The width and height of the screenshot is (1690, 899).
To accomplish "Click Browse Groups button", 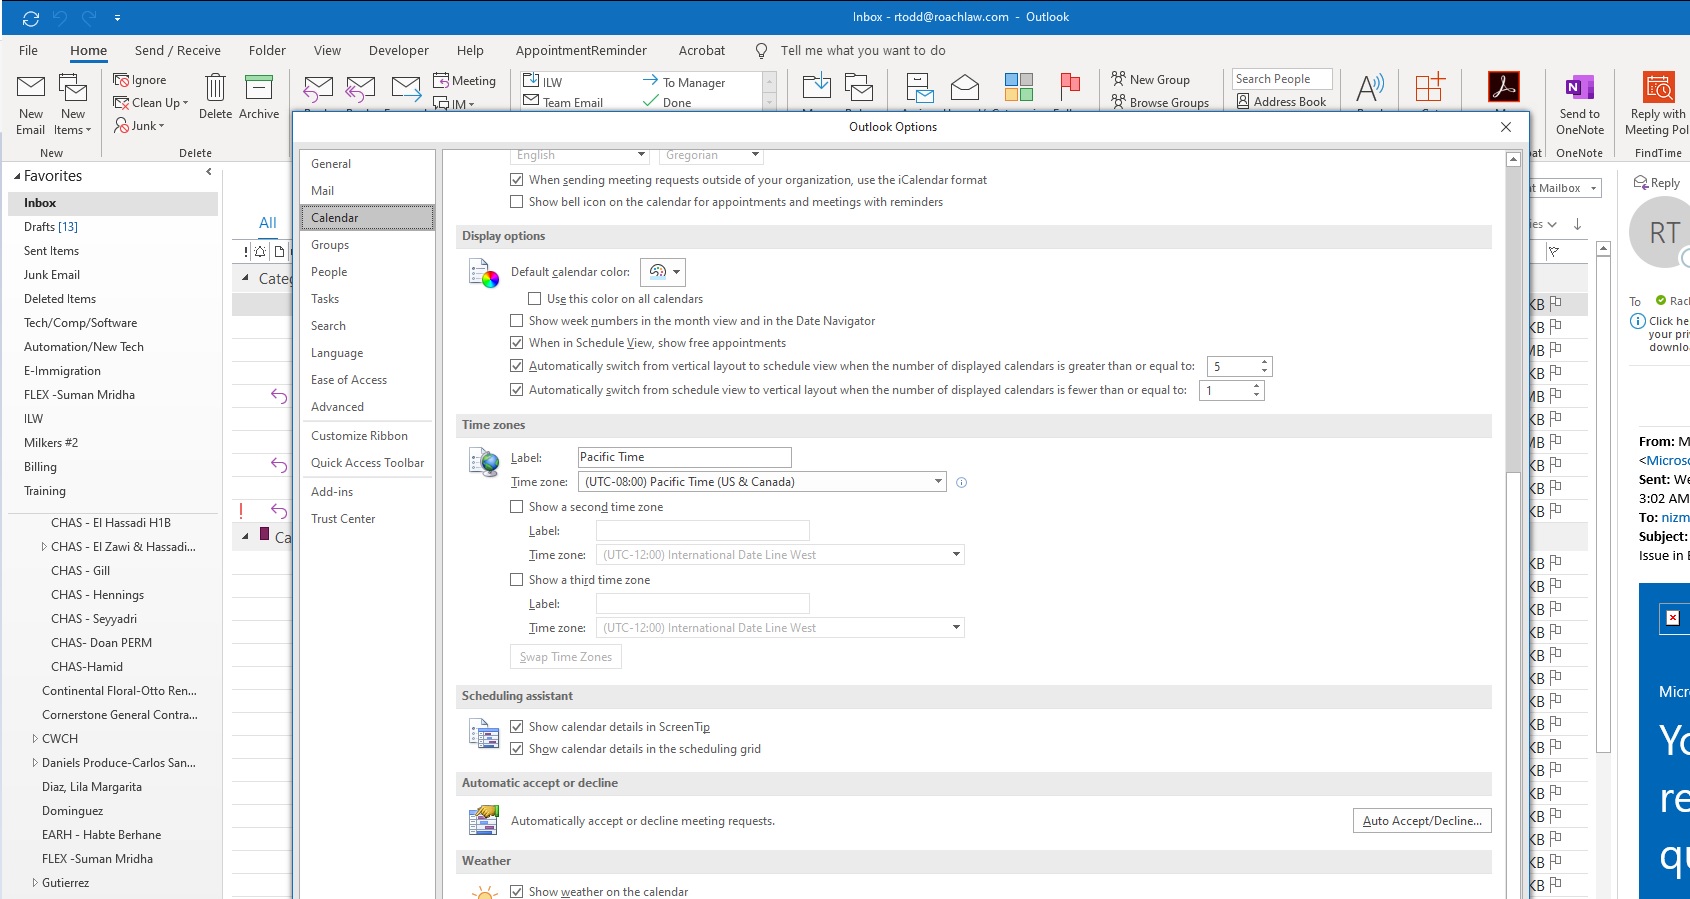I will point(1160,102).
